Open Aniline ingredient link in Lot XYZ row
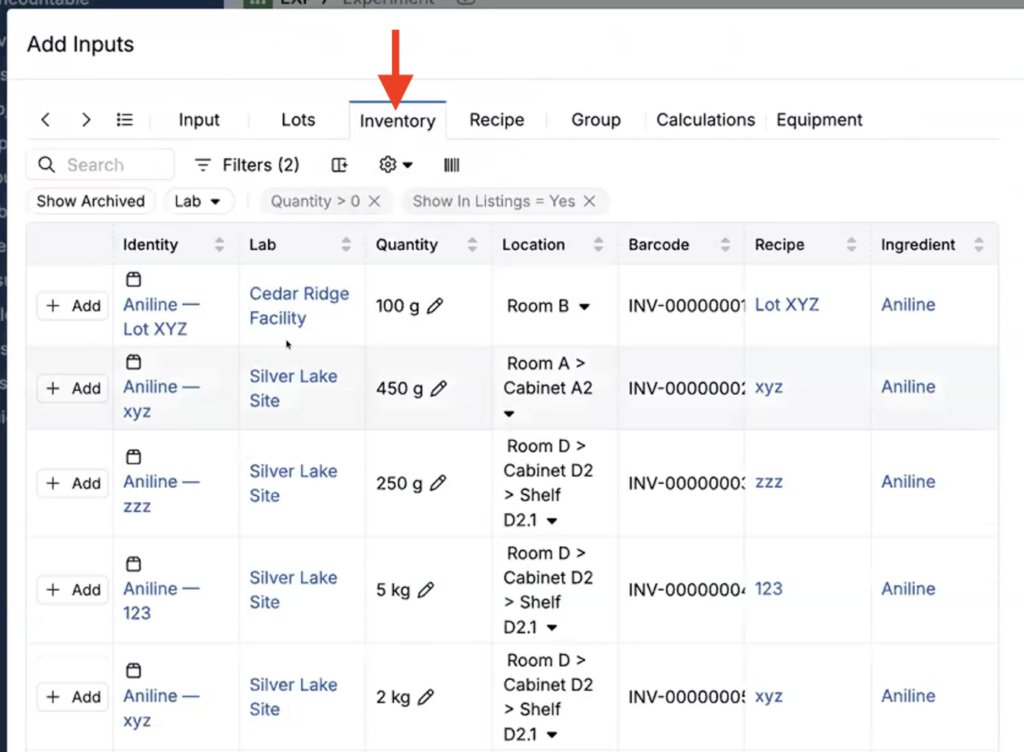Screen dimensions: 1024x752 click(x=908, y=305)
